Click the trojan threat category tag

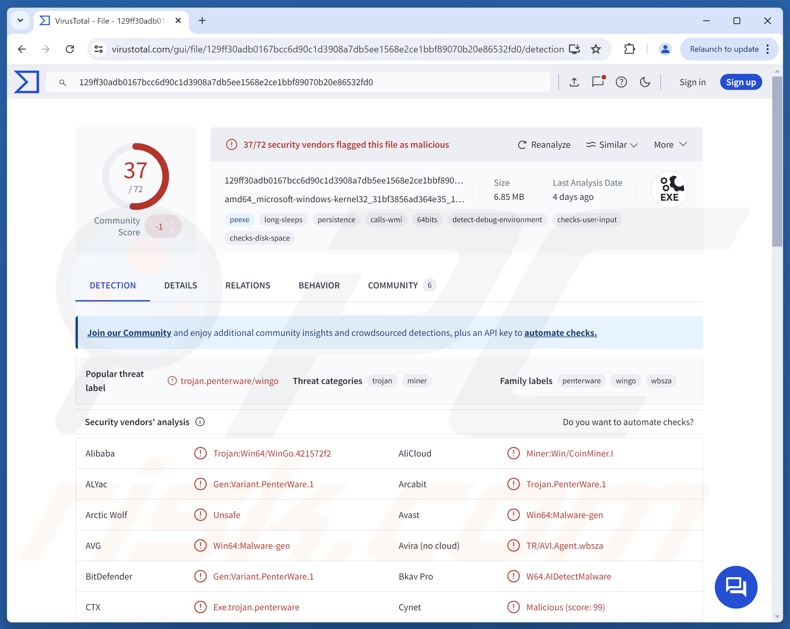pos(382,381)
